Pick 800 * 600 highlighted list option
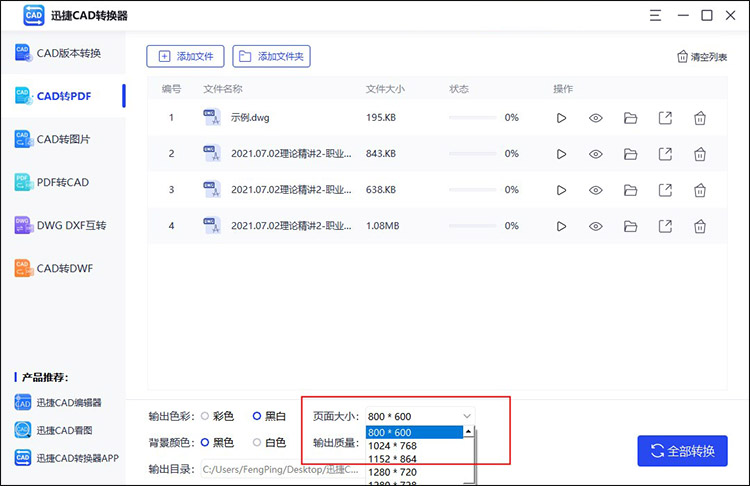 [414, 432]
